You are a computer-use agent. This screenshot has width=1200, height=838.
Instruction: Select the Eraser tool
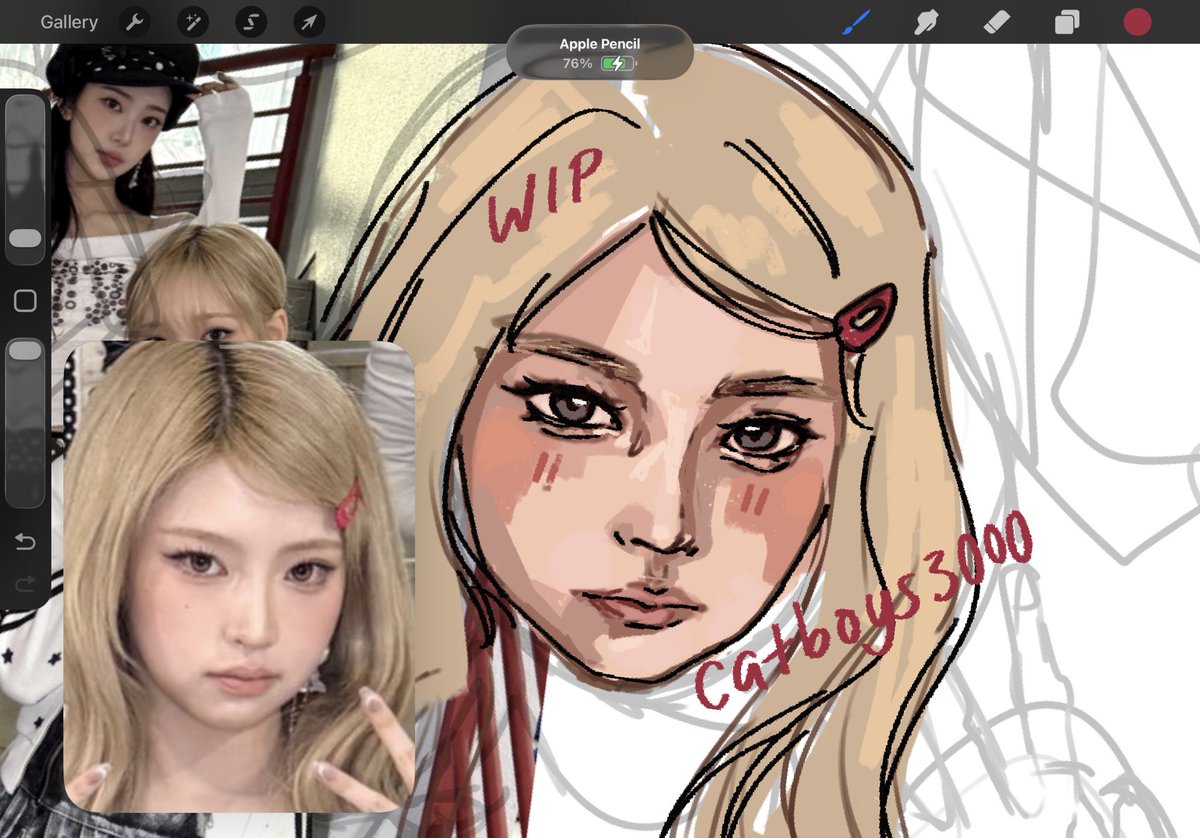click(997, 22)
